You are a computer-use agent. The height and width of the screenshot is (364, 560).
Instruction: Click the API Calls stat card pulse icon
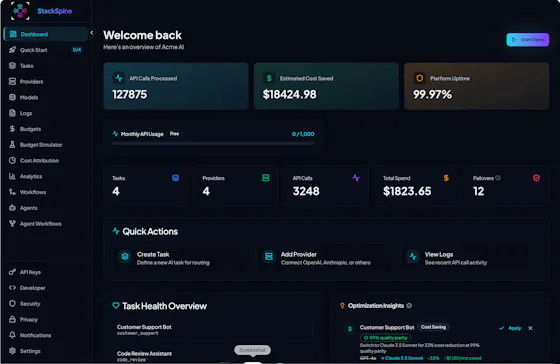356,178
